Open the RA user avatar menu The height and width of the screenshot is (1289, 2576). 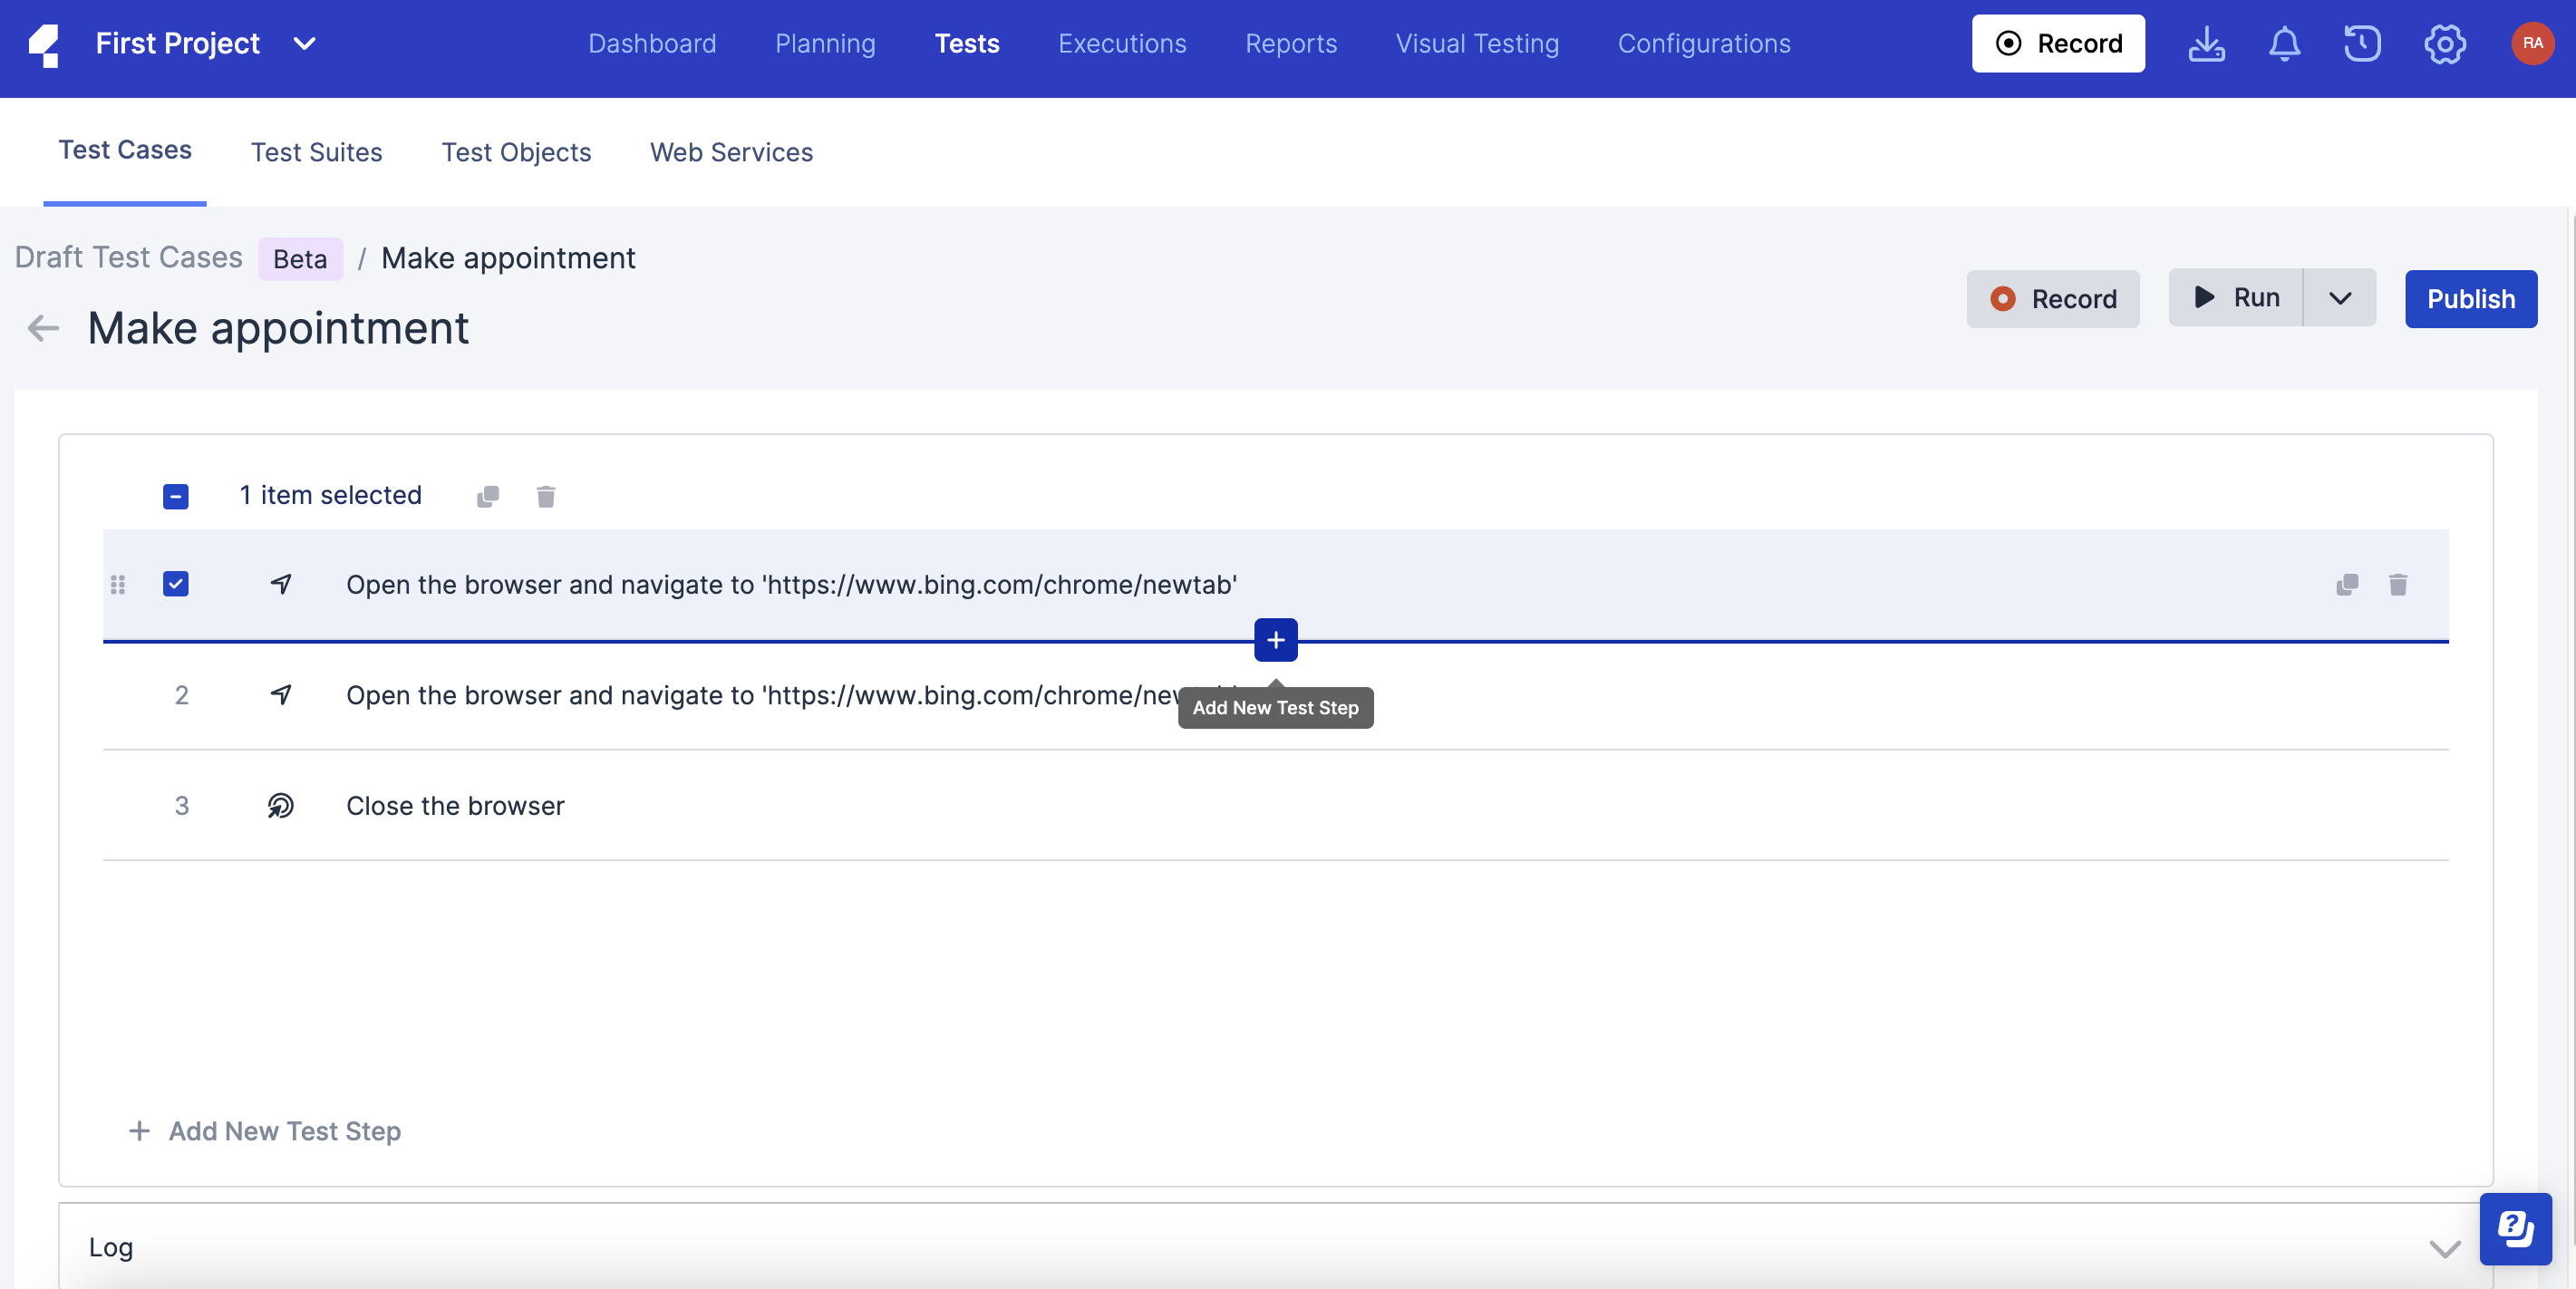(2532, 44)
